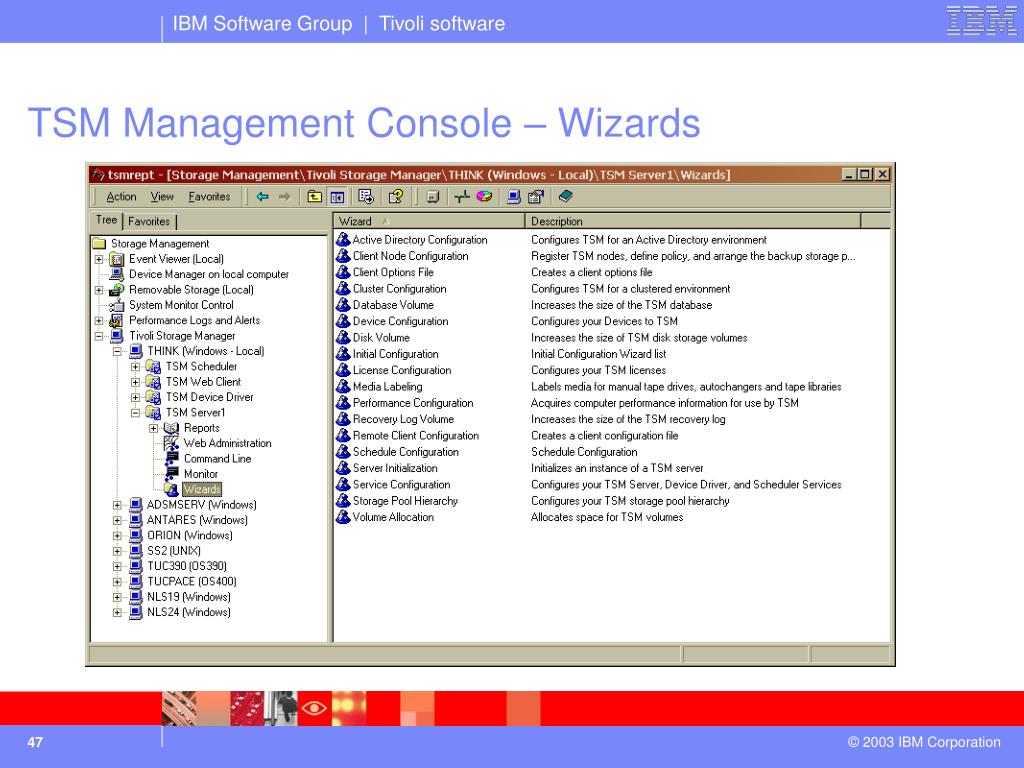Click the Media Labeling wizard icon
The height and width of the screenshot is (768, 1024).
(x=343, y=387)
